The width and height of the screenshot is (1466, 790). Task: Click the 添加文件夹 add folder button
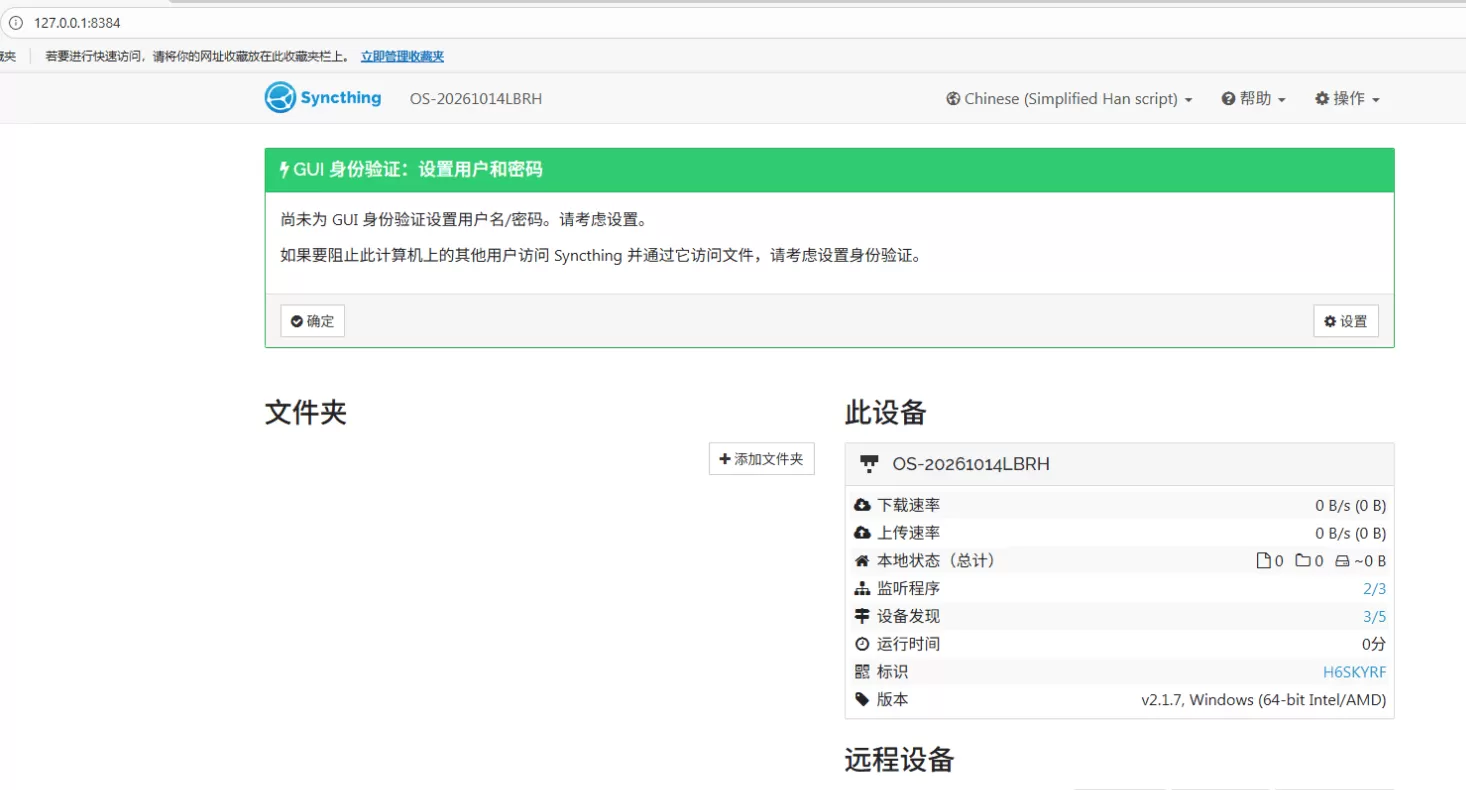click(x=762, y=459)
